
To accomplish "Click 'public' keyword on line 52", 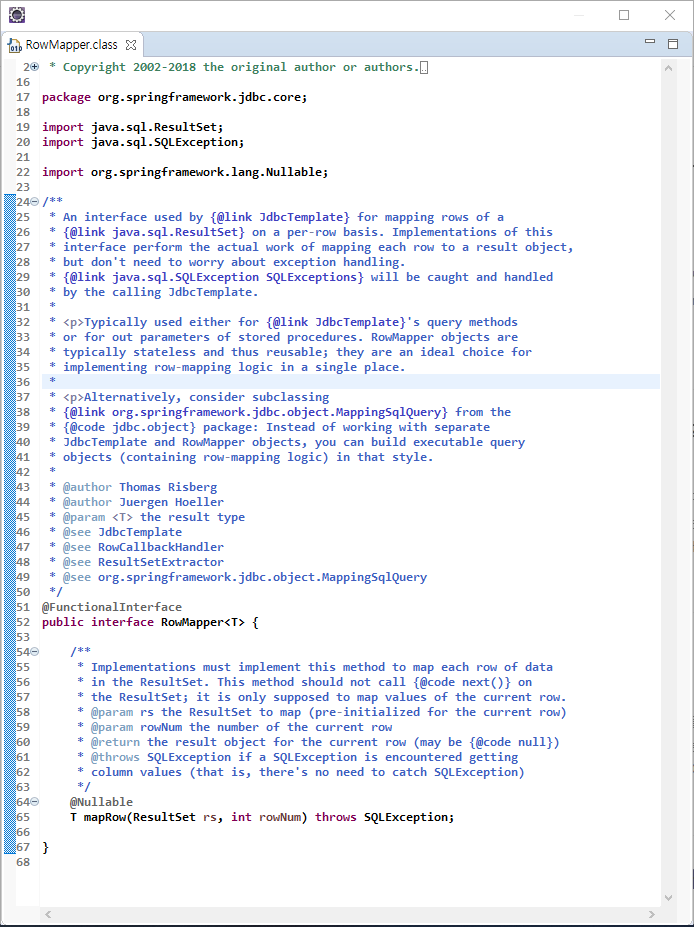I will pos(63,622).
